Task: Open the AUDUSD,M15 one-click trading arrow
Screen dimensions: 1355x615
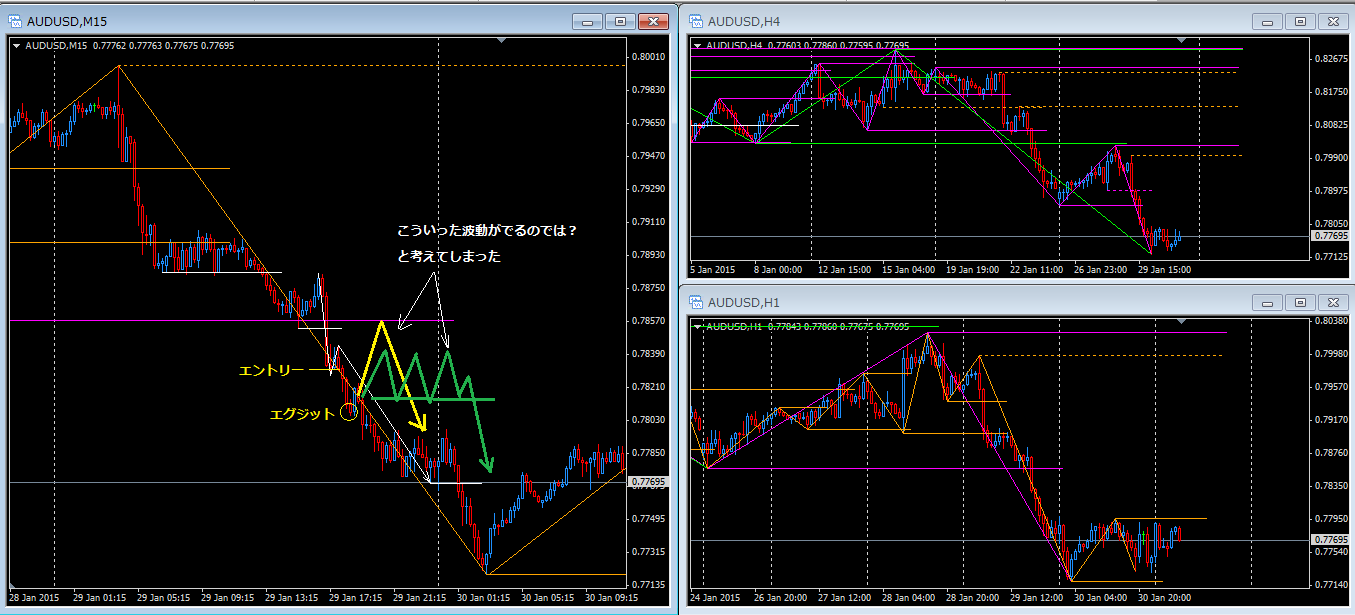Action: (17, 45)
